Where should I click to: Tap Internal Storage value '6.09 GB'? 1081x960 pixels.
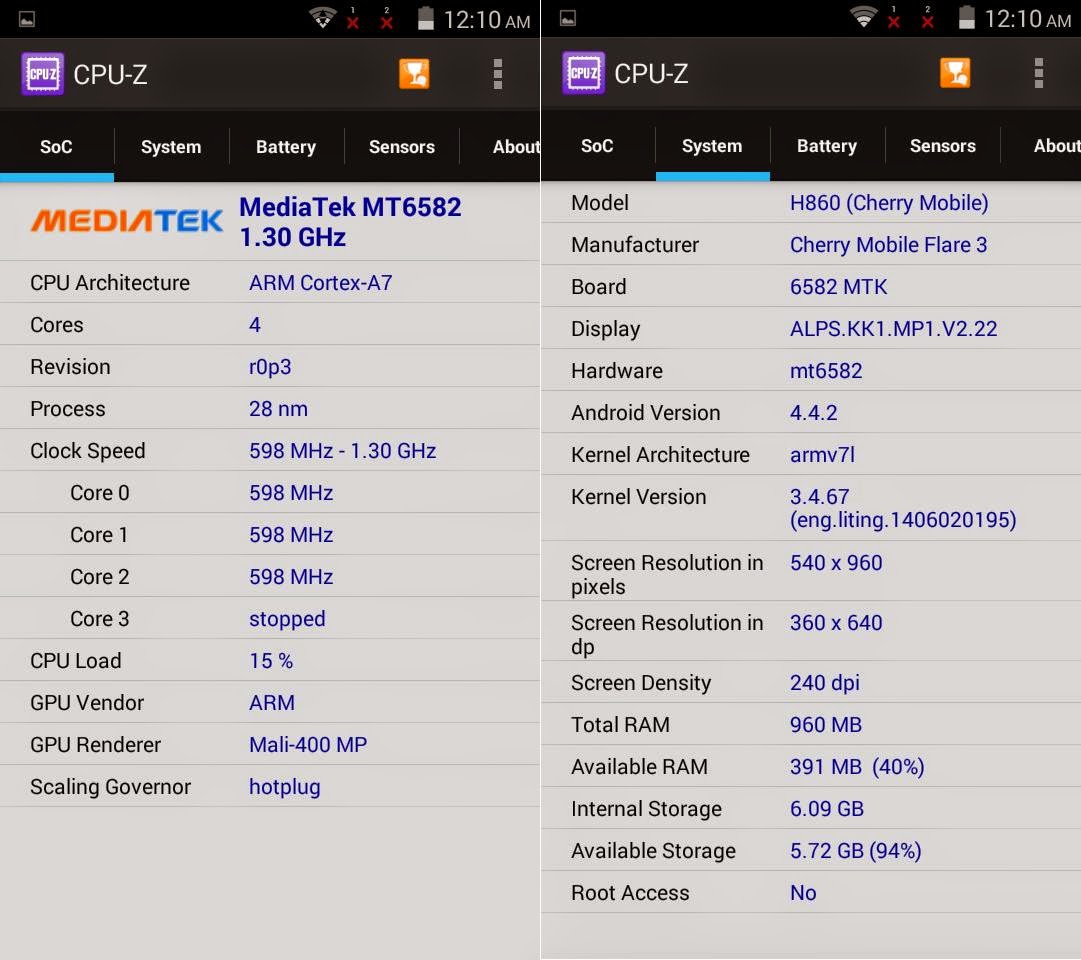pos(827,809)
